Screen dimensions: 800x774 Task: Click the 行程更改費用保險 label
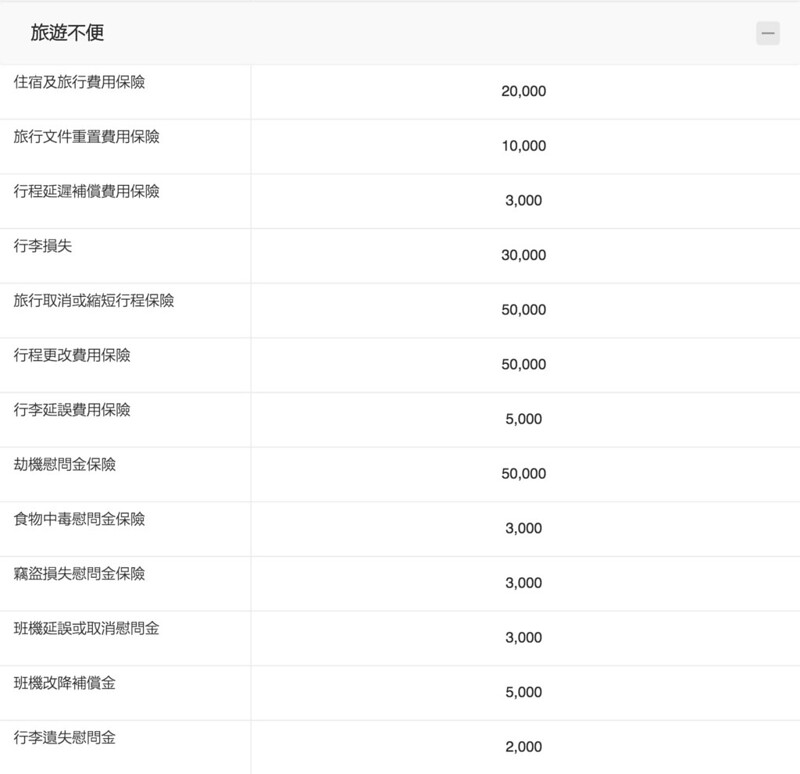pos(72,355)
